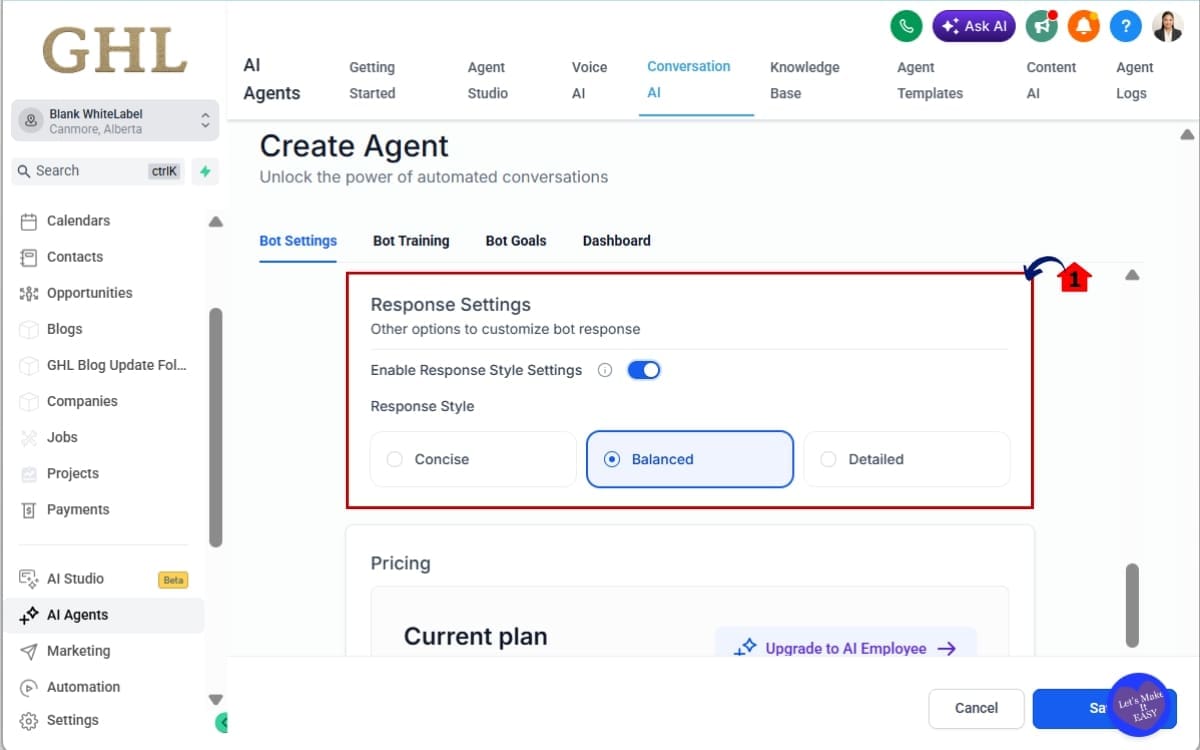The width and height of the screenshot is (1200, 750).
Task: Switch to the Content AI tab
Action: tap(1051, 80)
